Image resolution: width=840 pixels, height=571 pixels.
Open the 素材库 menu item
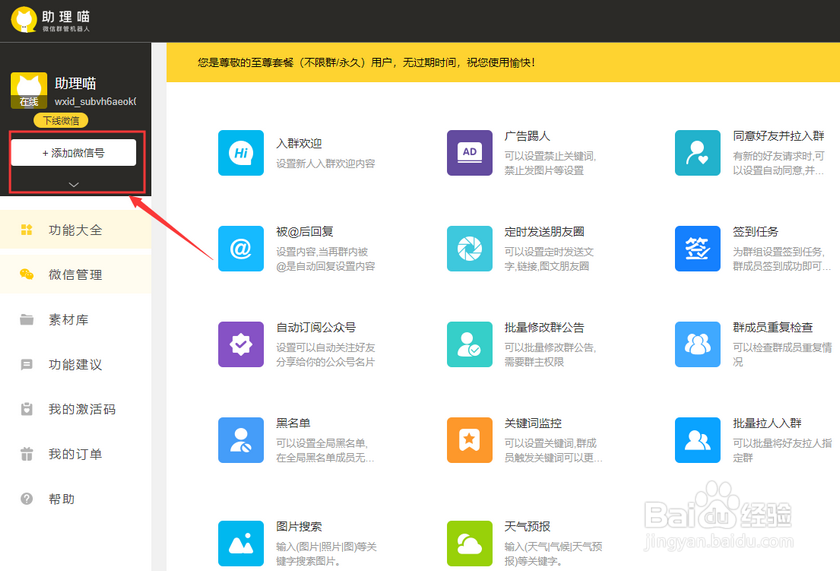click(76, 320)
